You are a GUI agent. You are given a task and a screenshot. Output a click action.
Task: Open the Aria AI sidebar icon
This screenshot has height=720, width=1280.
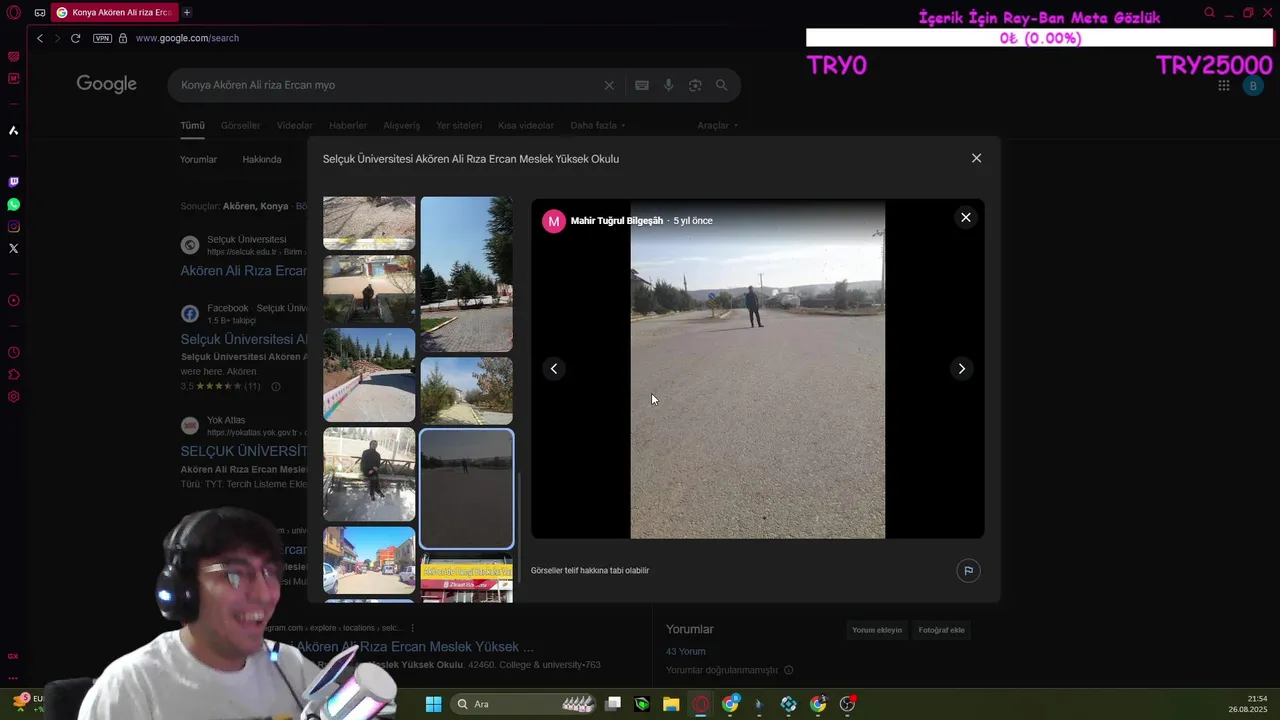(x=13, y=130)
